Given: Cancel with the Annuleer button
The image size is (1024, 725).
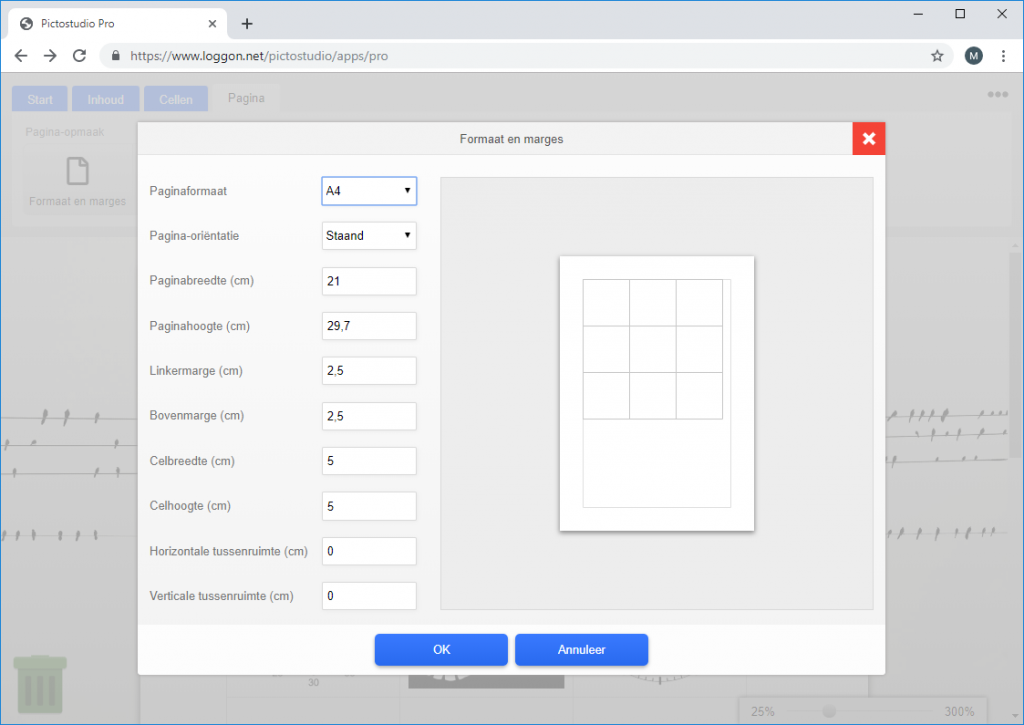Looking at the screenshot, I should point(581,650).
